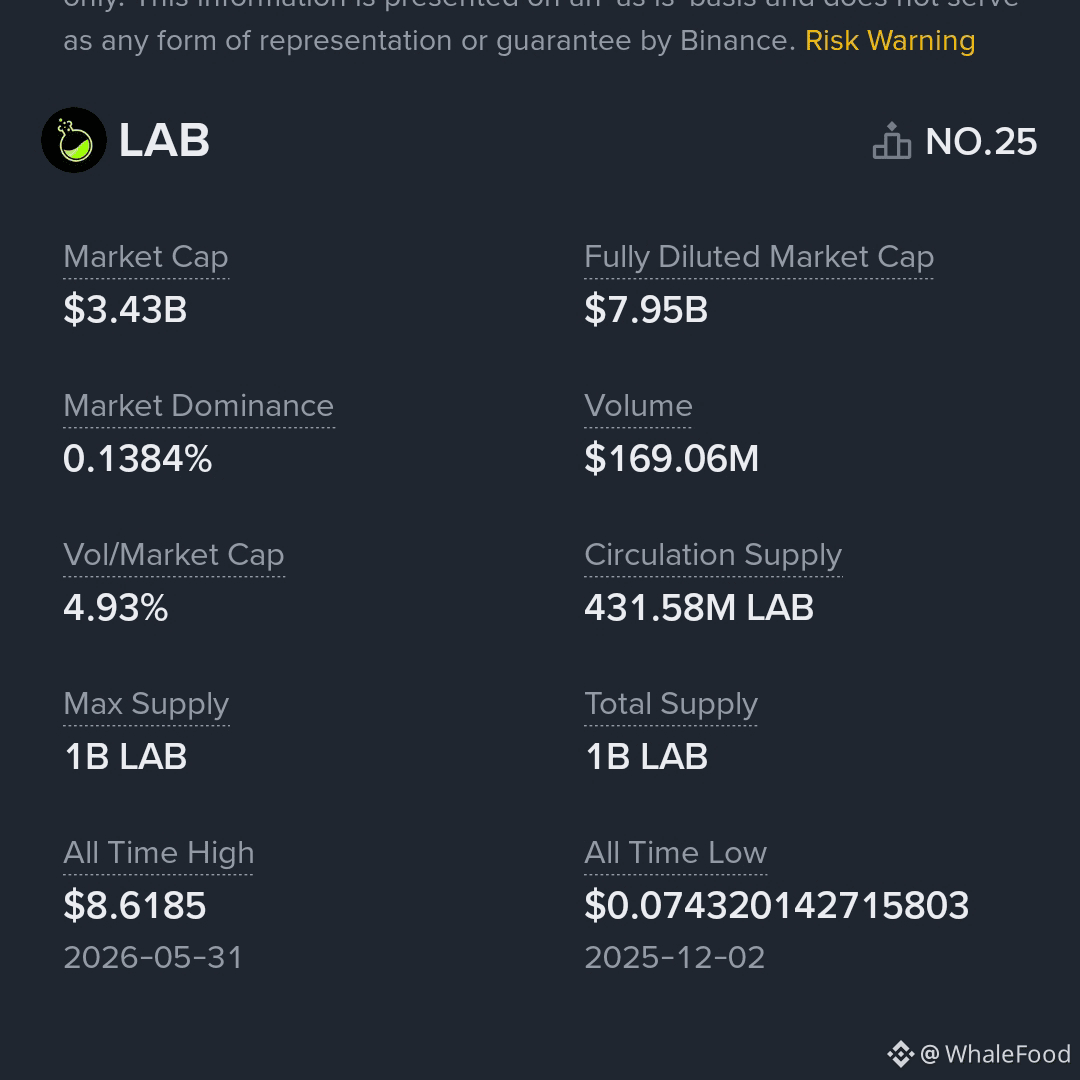Click the LAB token name heading
This screenshot has width=1080, height=1080.
[x=164, y=141]
